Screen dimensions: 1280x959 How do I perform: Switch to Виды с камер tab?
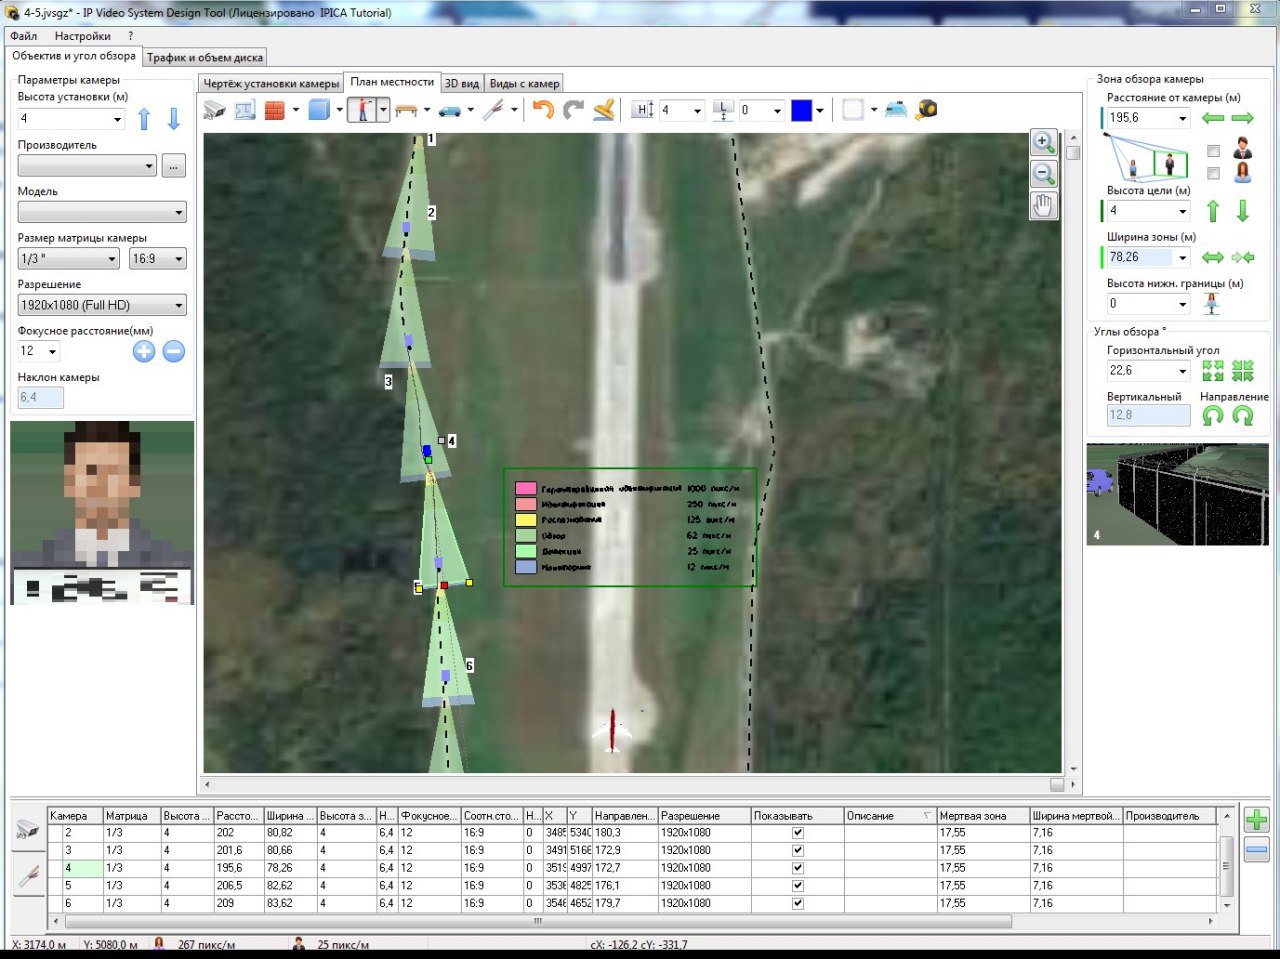525,84
